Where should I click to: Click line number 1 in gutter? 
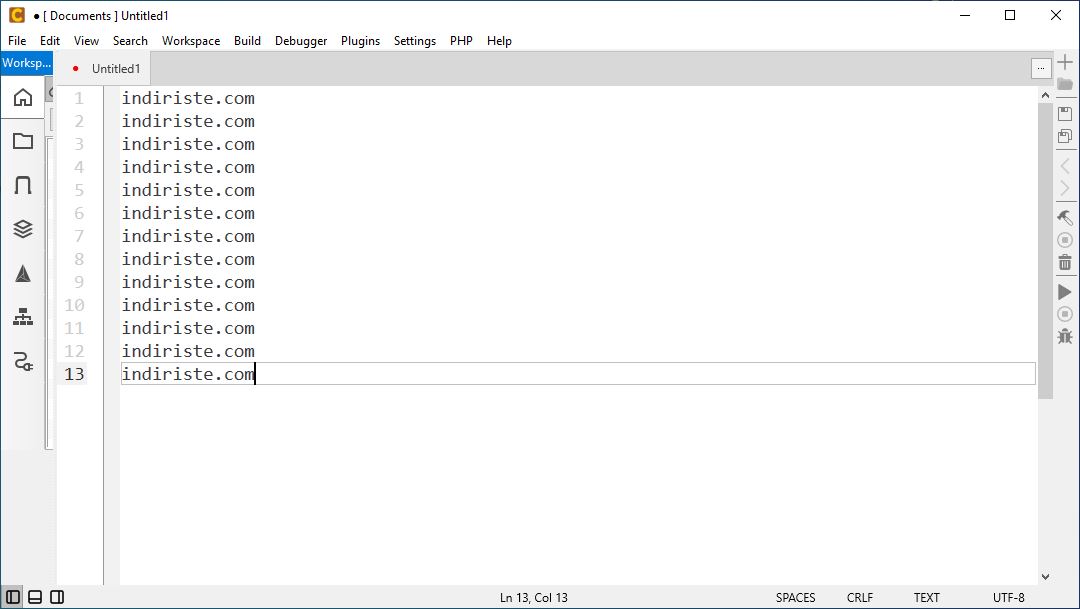[x=79, y=98]
